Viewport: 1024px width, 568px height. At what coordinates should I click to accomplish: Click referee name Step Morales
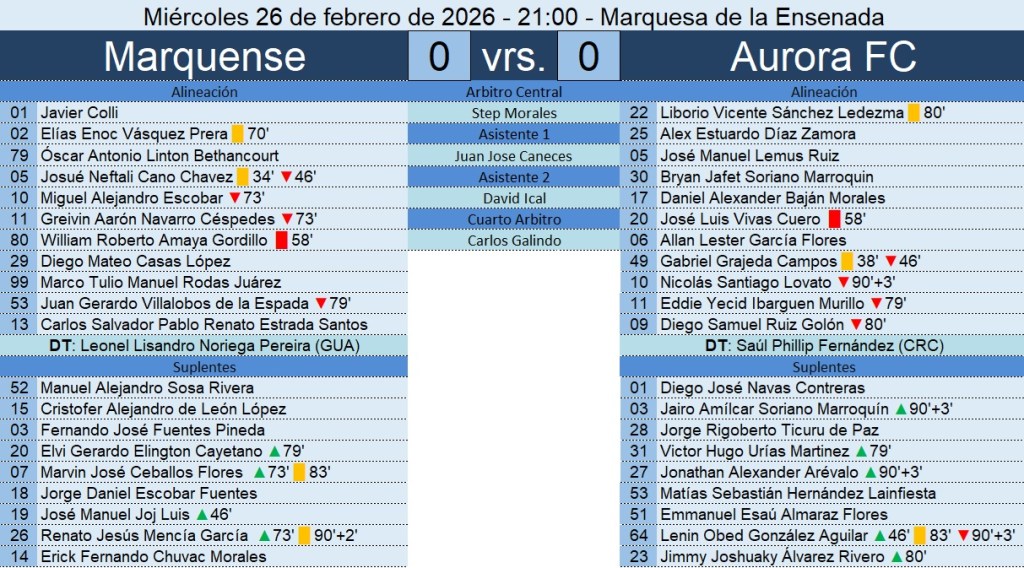(x=514, y=113)
